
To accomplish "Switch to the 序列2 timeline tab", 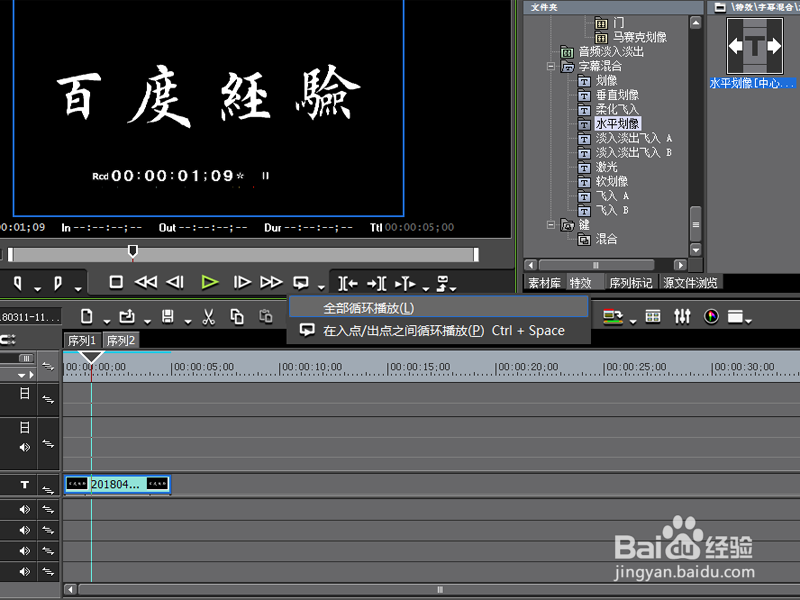I will 120,340.
